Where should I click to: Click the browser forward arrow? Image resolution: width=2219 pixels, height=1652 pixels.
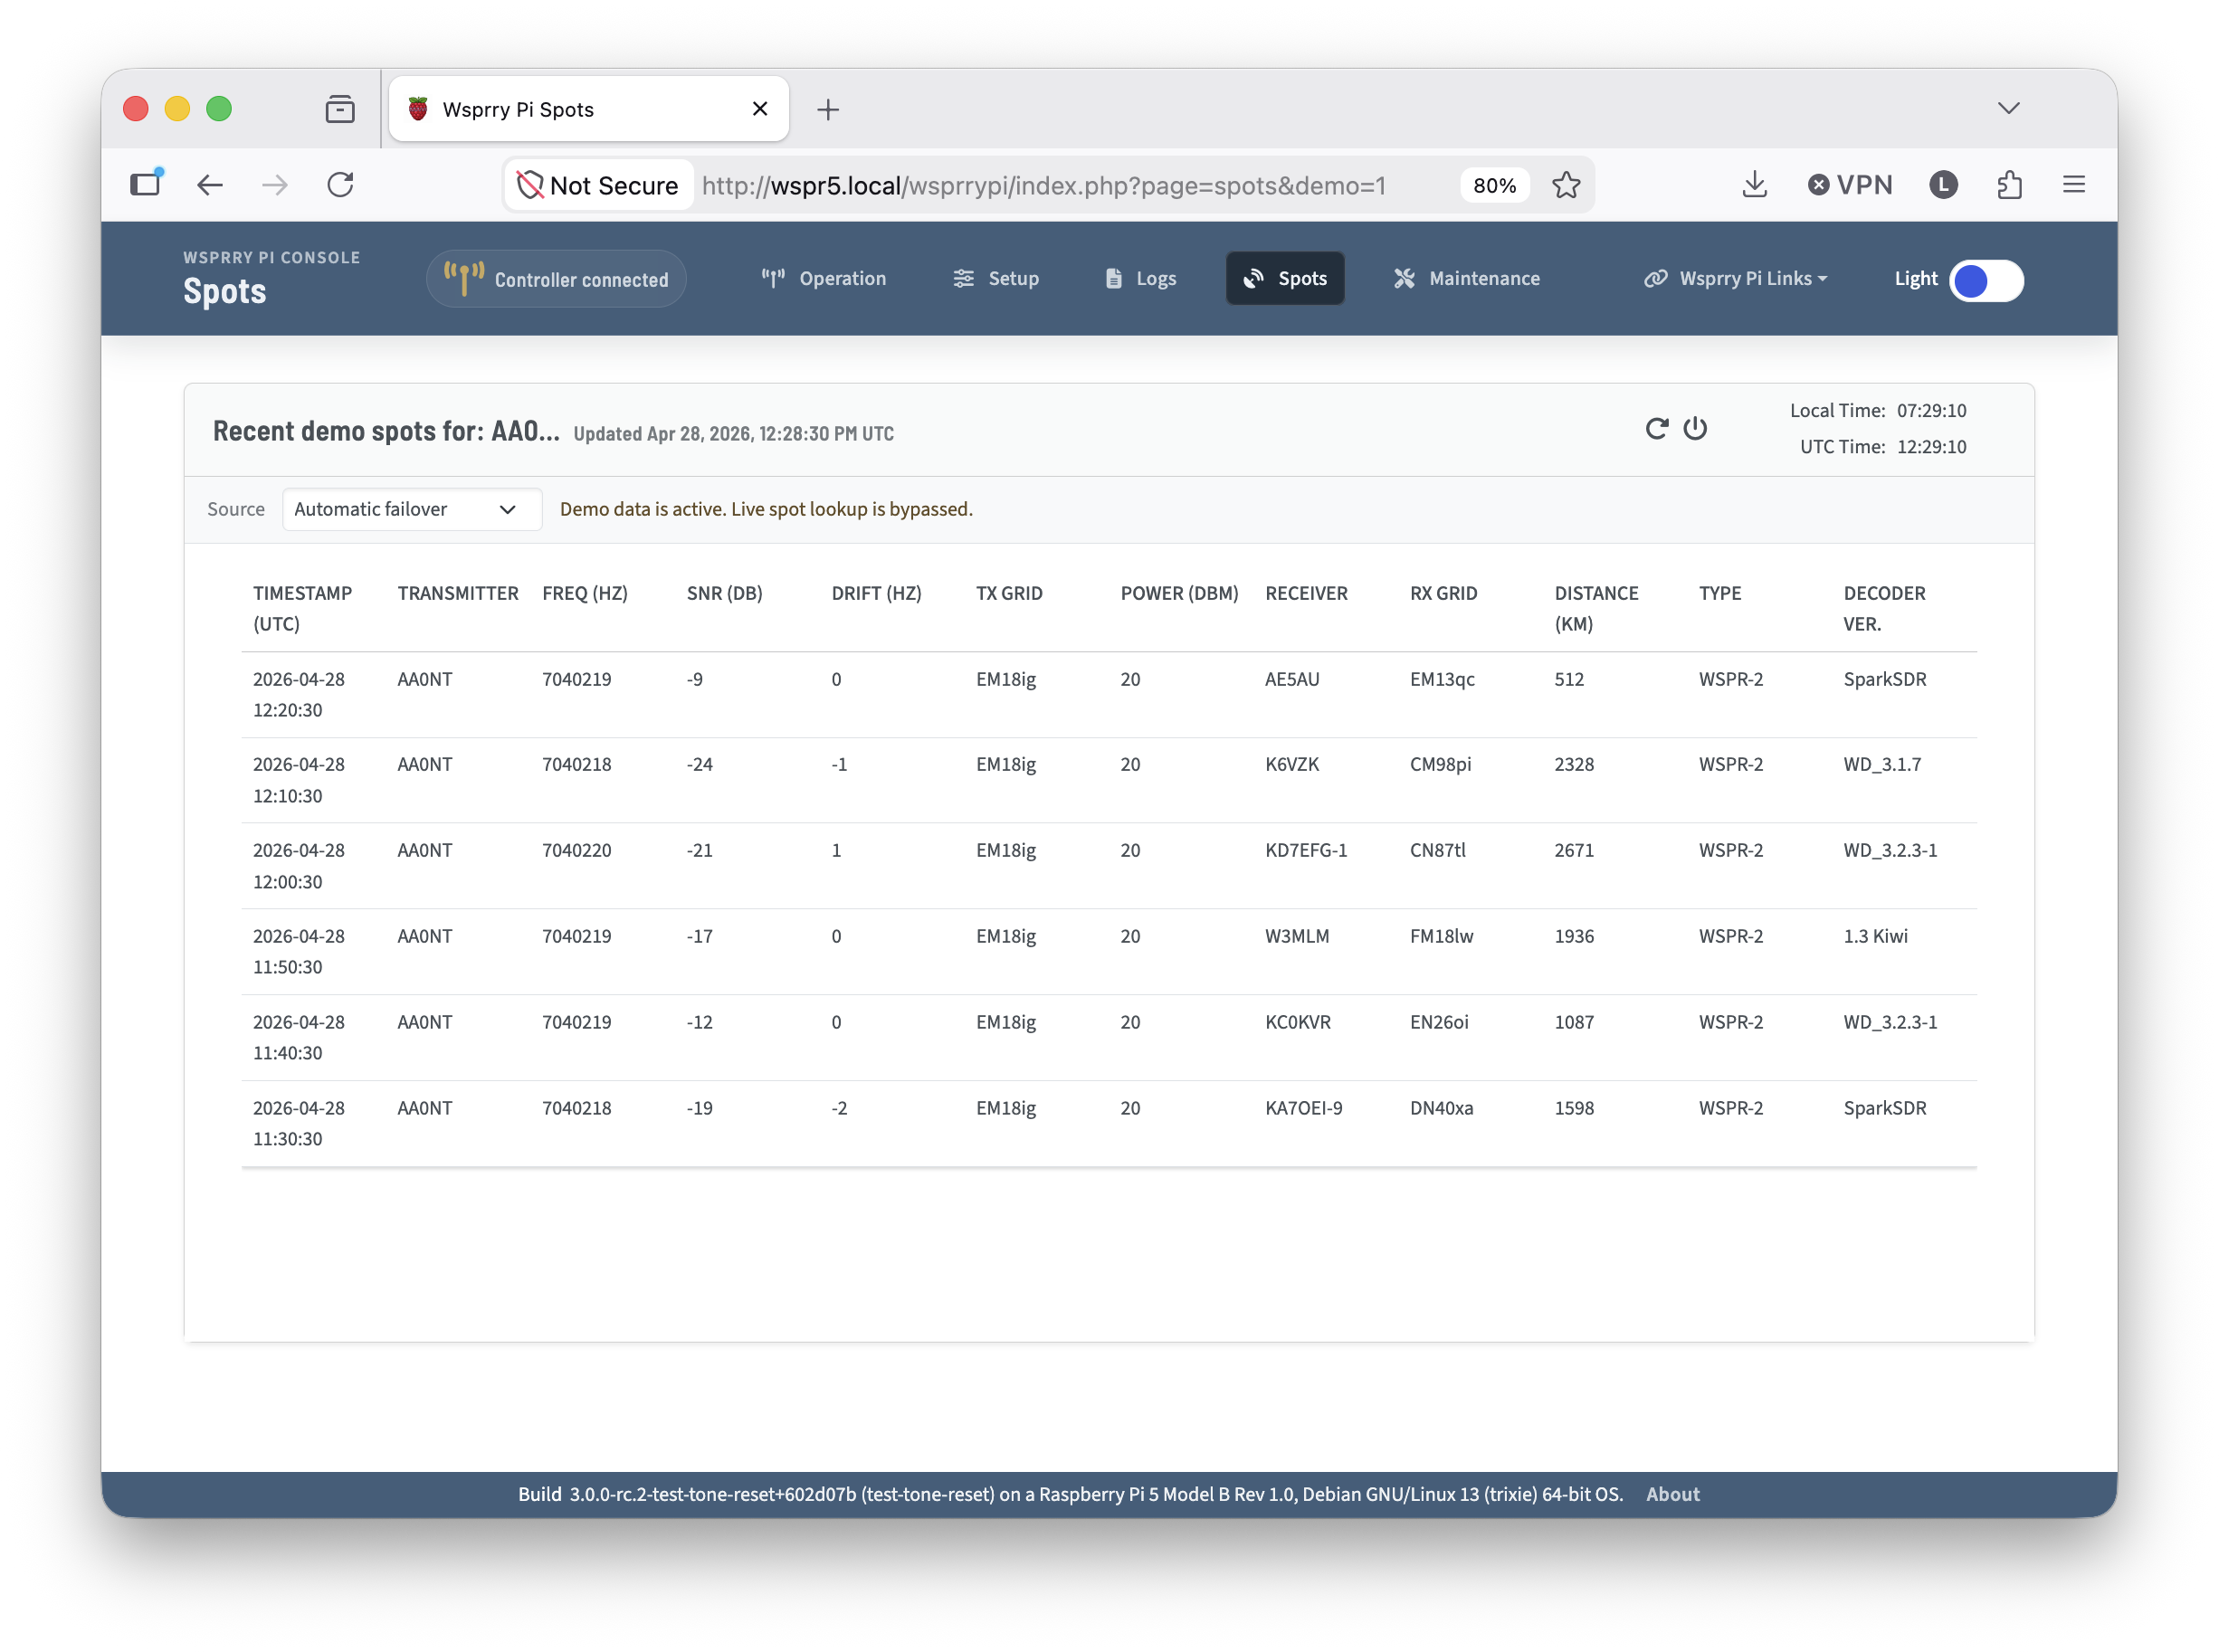275,185
